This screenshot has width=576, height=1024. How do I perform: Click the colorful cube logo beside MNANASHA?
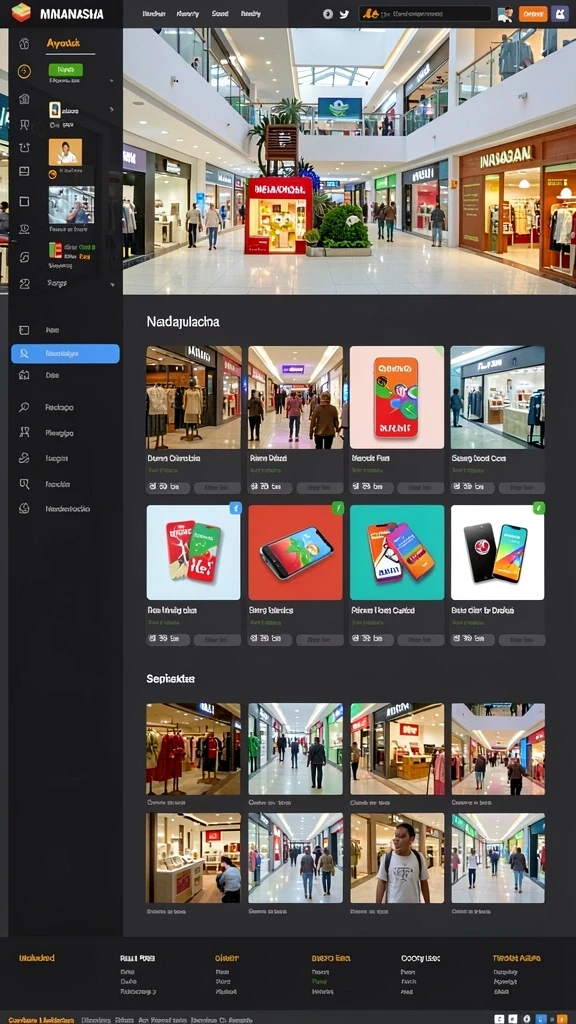tap(22, 12)
